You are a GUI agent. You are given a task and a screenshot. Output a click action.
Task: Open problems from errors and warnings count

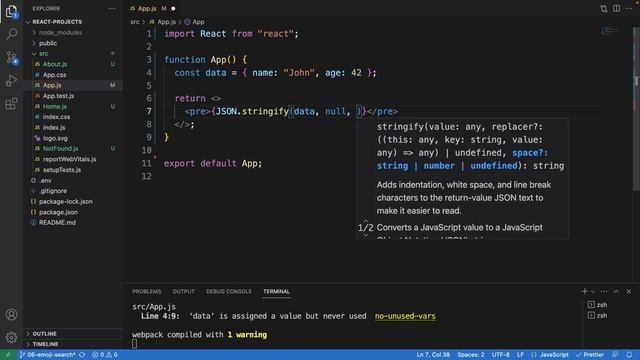coord(105,355)
